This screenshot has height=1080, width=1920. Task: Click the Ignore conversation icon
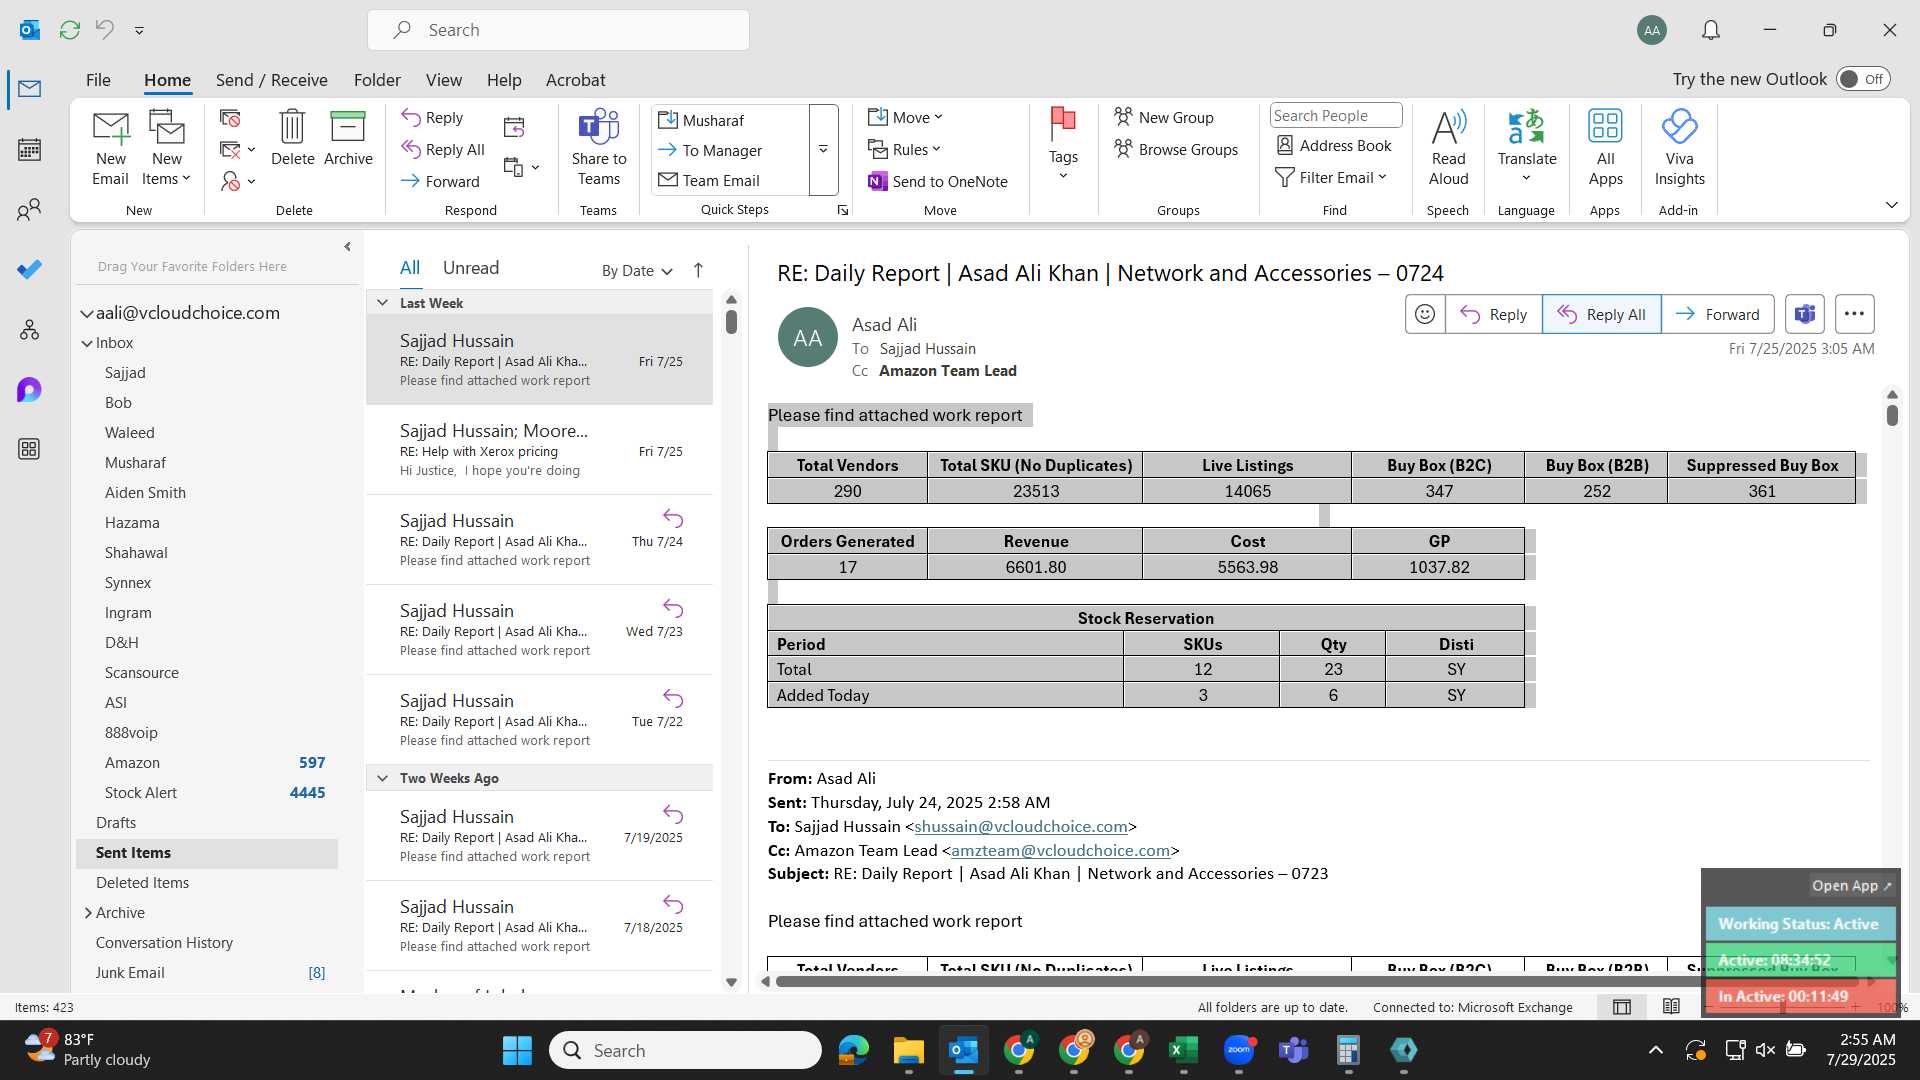coord(230,118)
